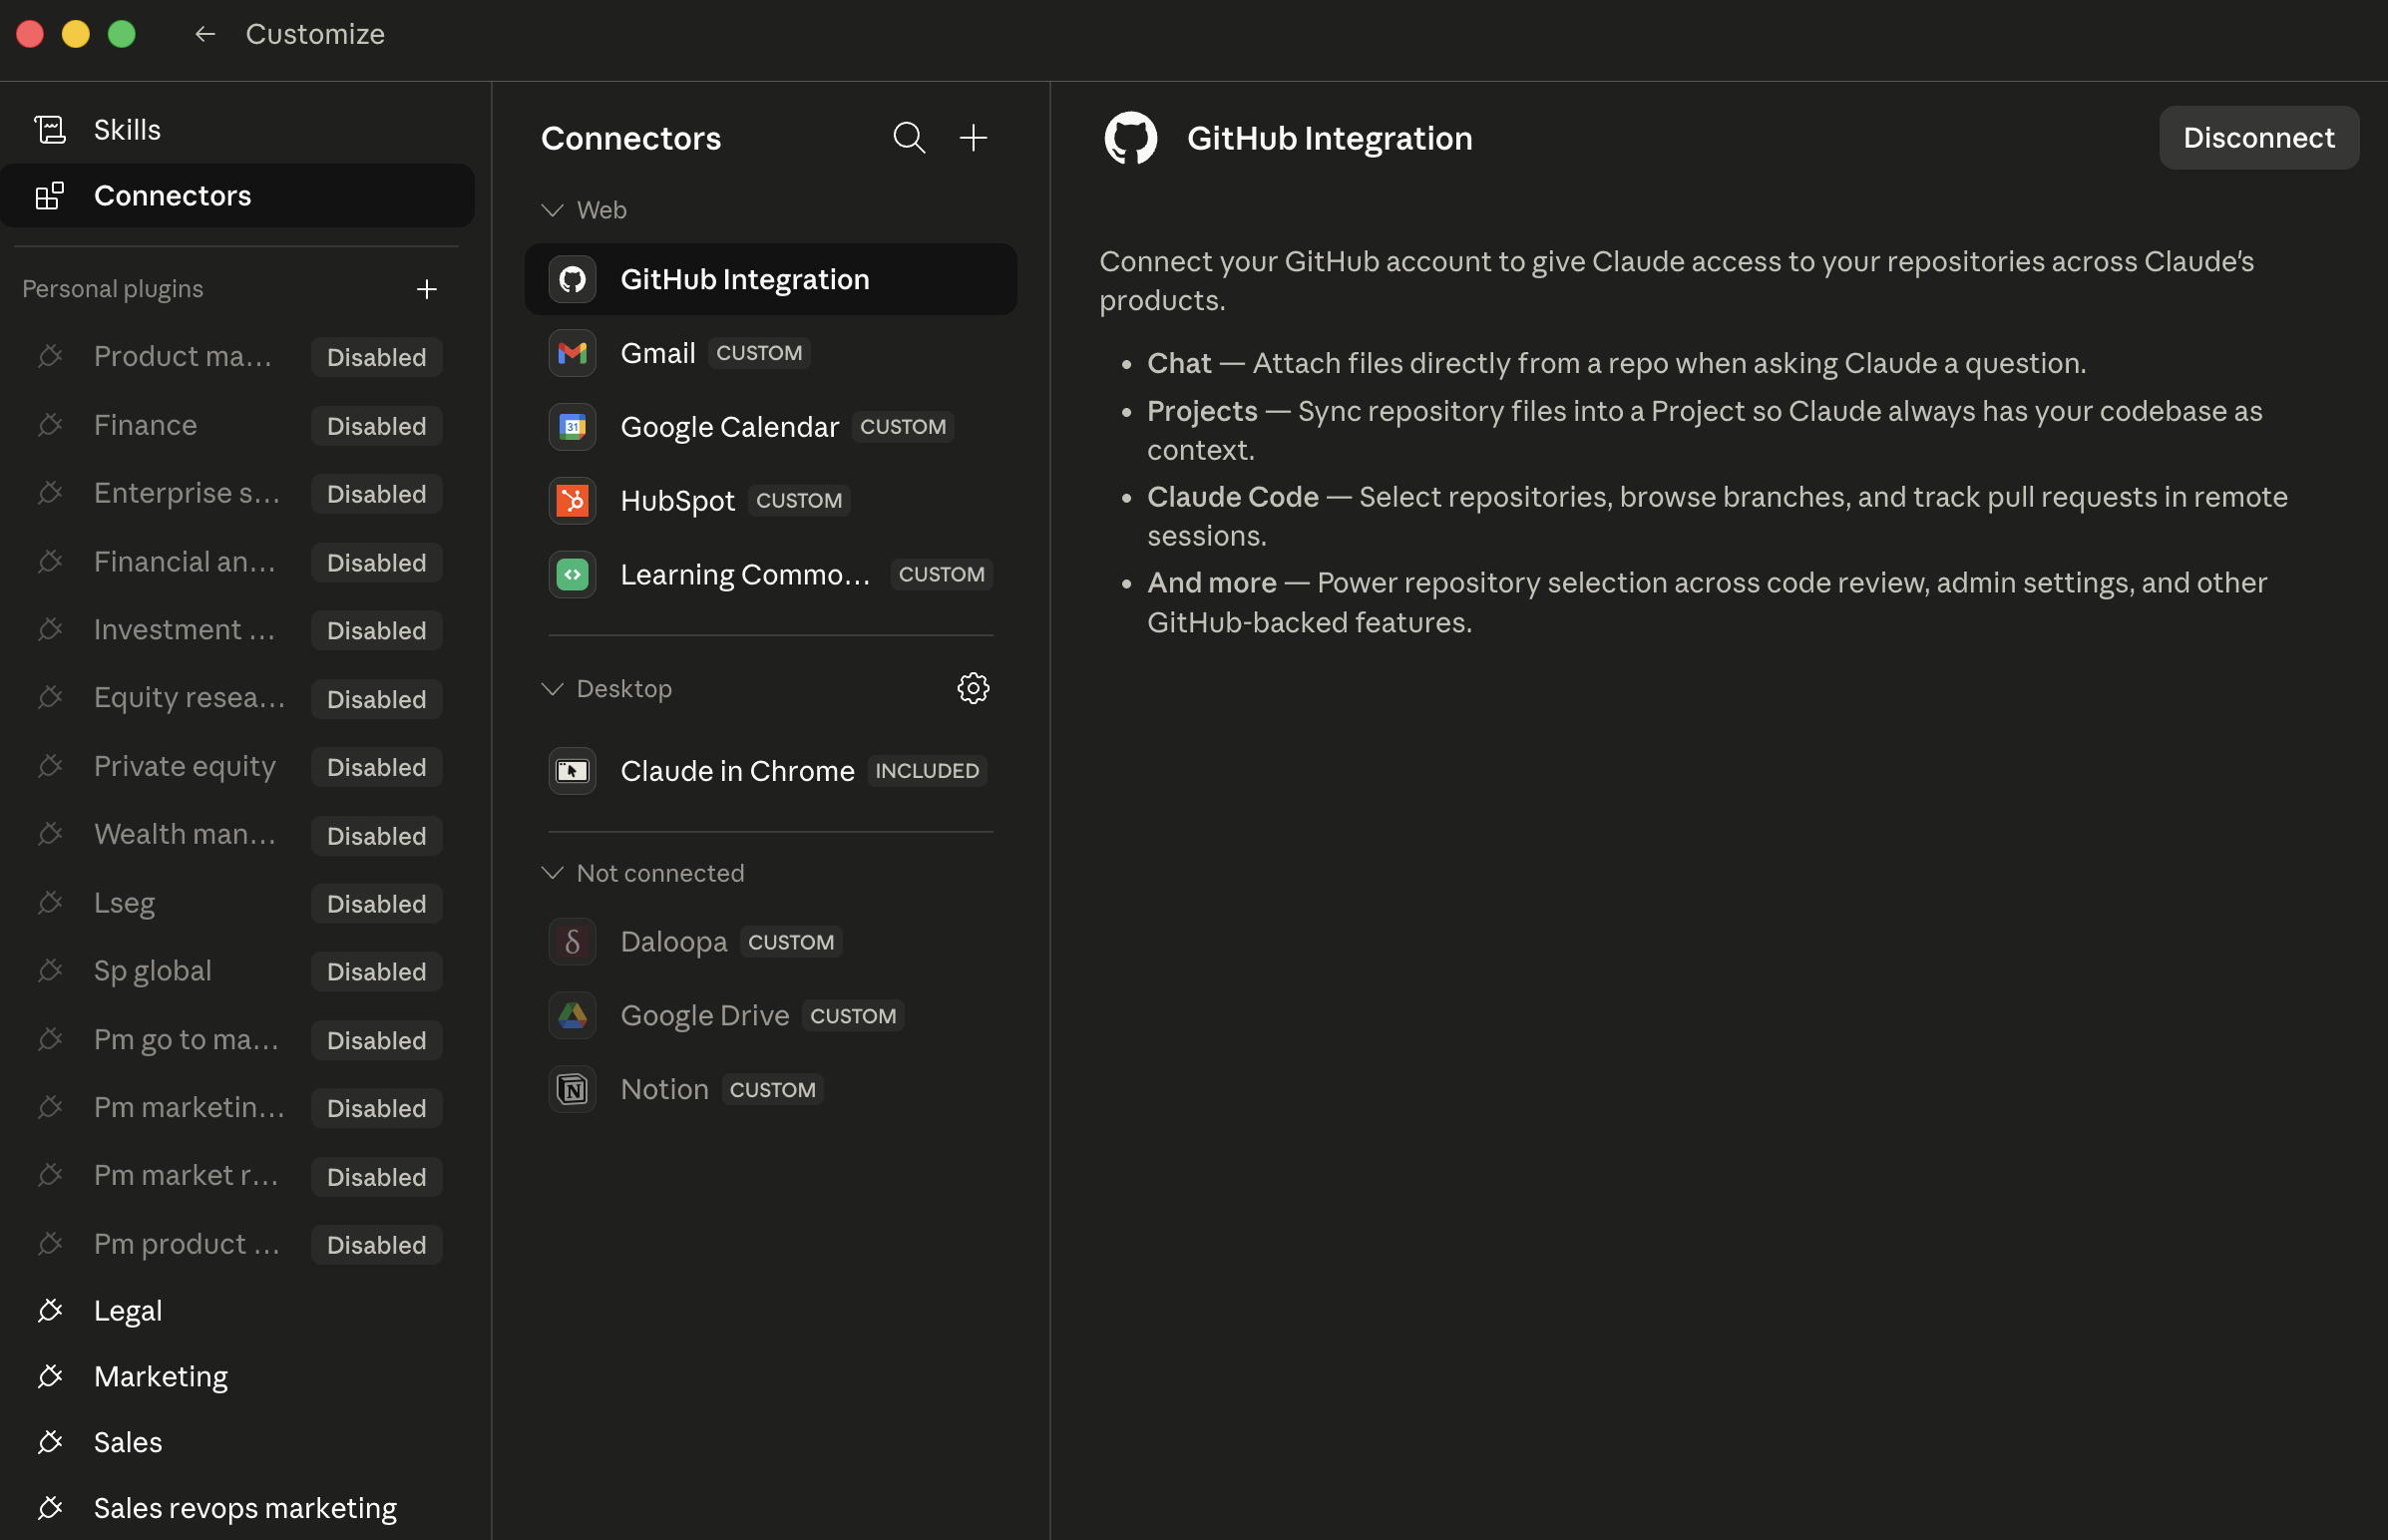Click the CUSTOM badge next to Gmail

click(x=759, y=353)
